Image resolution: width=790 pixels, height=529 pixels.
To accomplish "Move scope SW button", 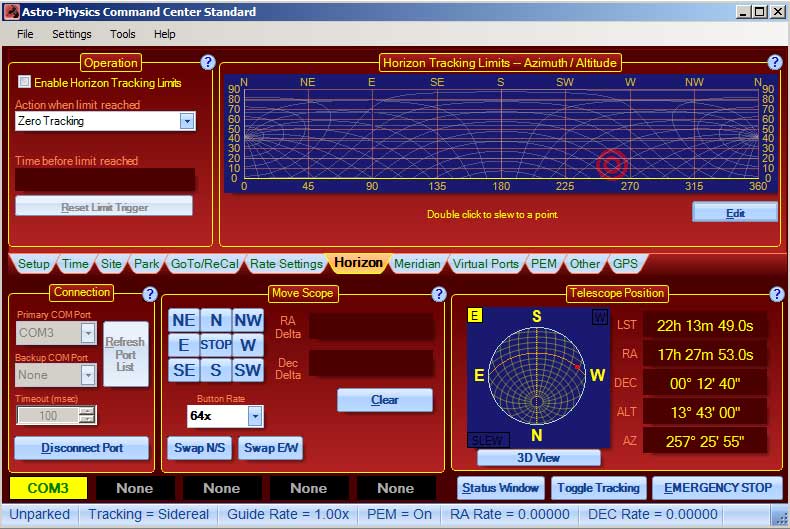I will tap(248, 370).
